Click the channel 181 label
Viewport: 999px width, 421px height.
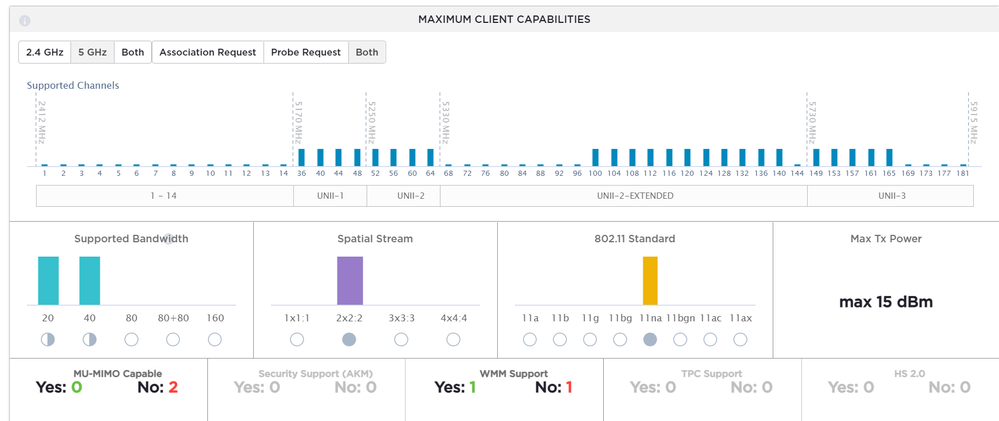(x=963, y=173)
